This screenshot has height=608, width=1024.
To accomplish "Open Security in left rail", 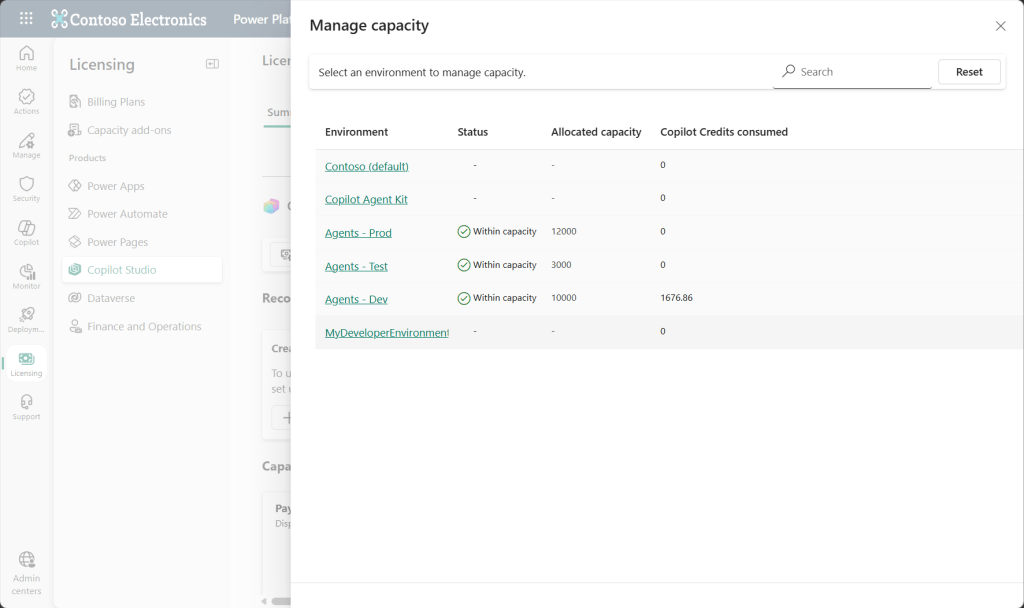I will coord(26,189).
